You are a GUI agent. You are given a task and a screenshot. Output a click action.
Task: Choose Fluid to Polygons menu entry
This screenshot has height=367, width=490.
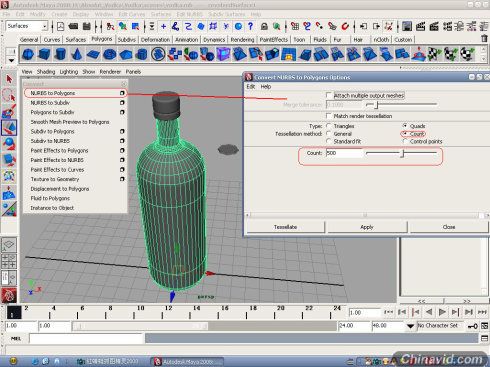click(50, 198)
